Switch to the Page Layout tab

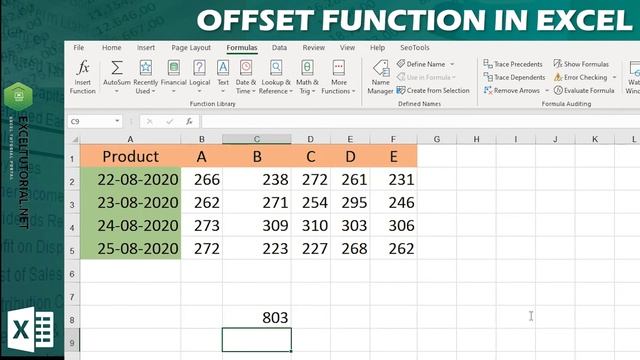pos(191,48)
